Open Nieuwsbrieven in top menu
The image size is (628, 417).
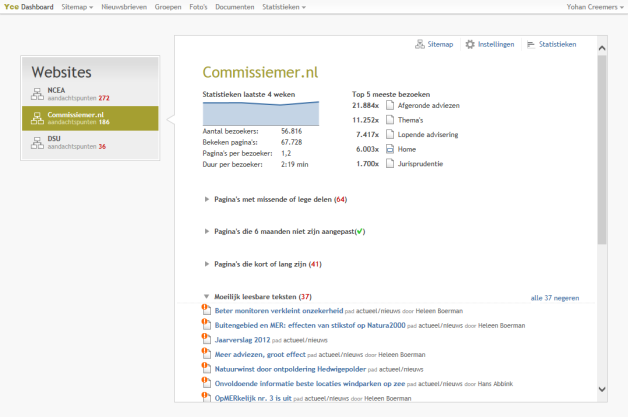point(124,7)
